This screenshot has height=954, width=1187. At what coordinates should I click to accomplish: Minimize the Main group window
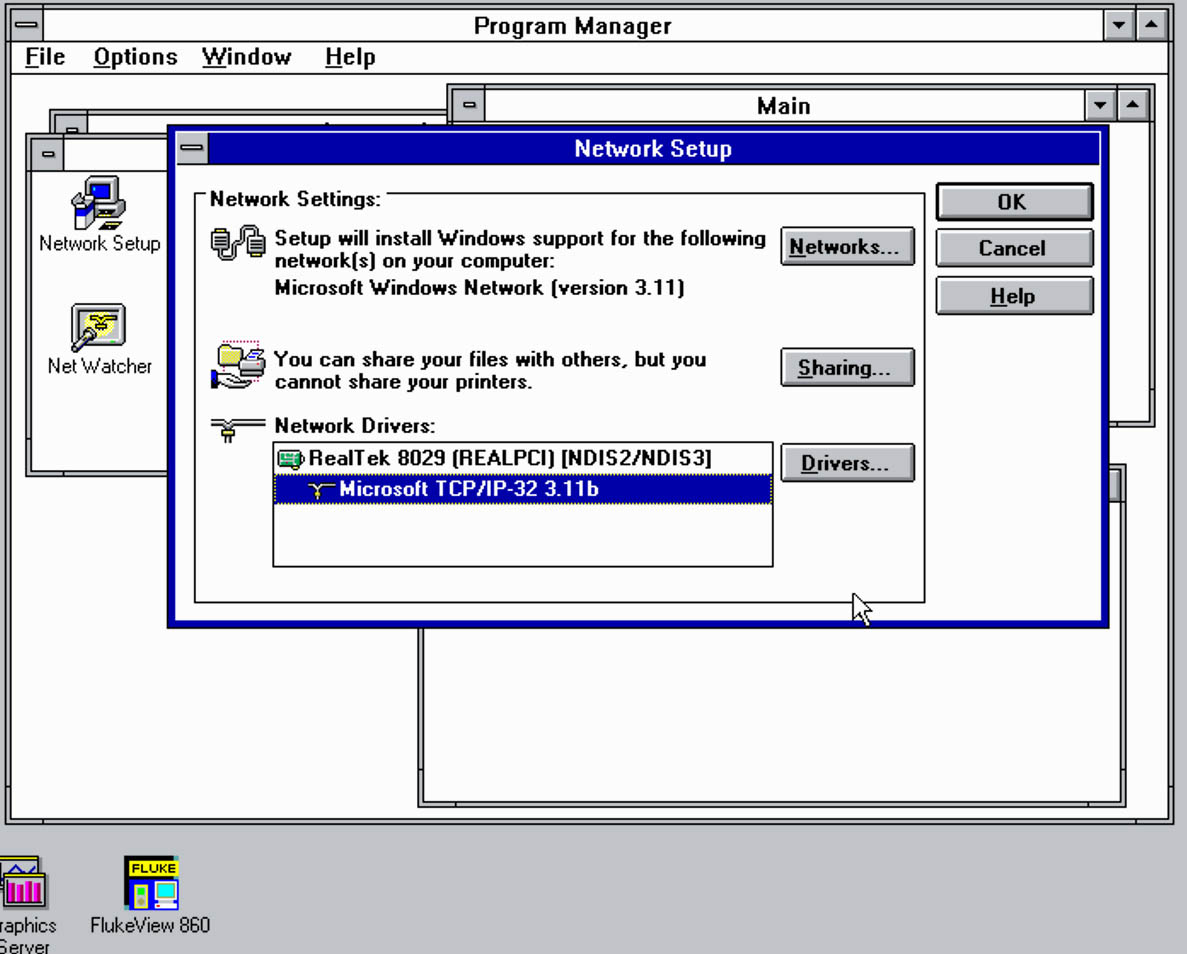[x=1100, y=105]
